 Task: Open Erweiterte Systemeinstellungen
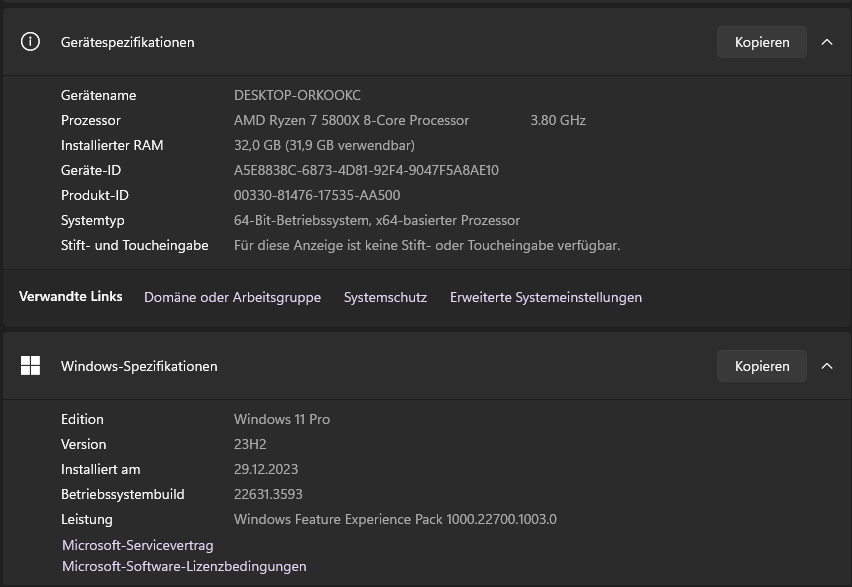point(545,297)
